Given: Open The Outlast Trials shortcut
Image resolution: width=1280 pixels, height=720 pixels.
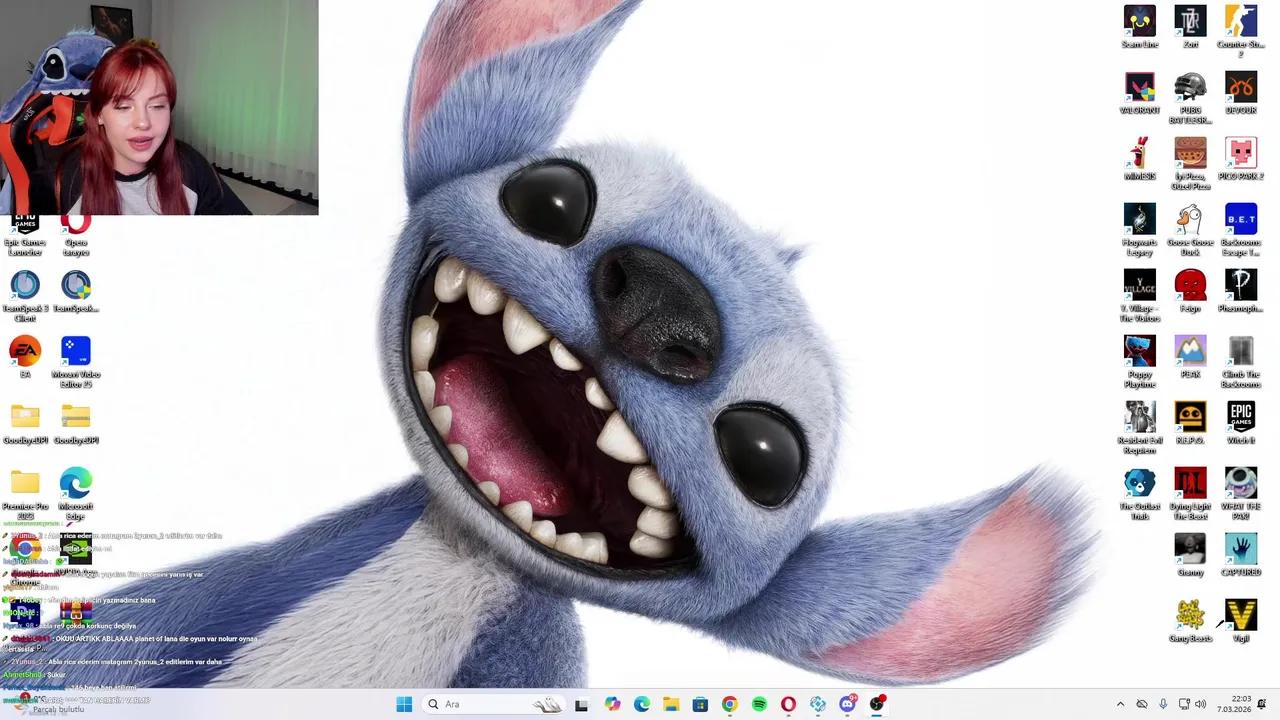Looking at the screenshot, I should pos(1139,493).
